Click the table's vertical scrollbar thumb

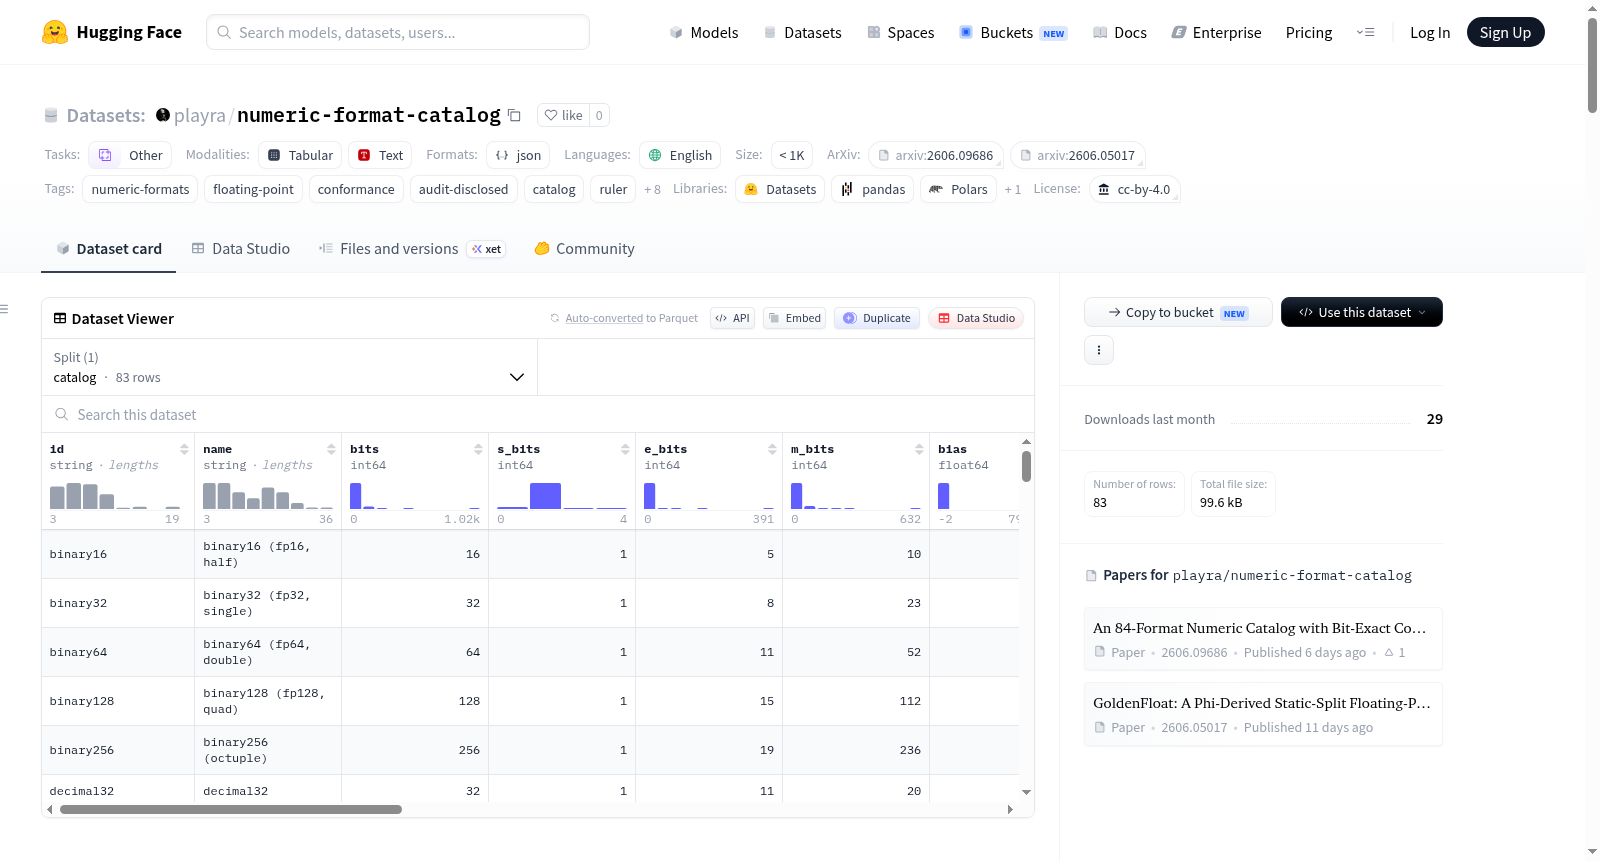[x=1026, y=466]
